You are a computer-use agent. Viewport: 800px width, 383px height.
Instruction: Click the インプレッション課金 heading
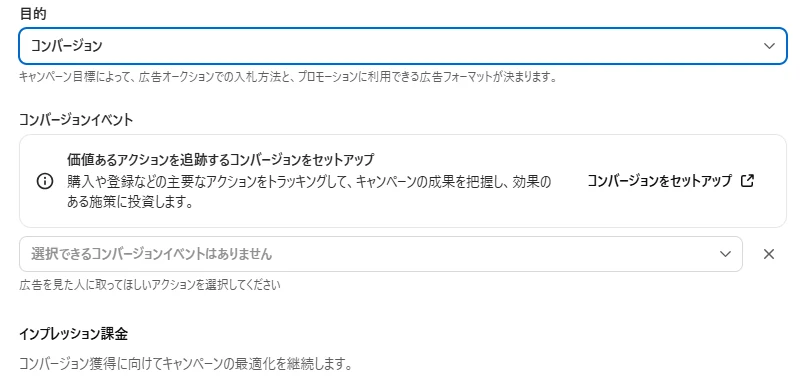73,334
